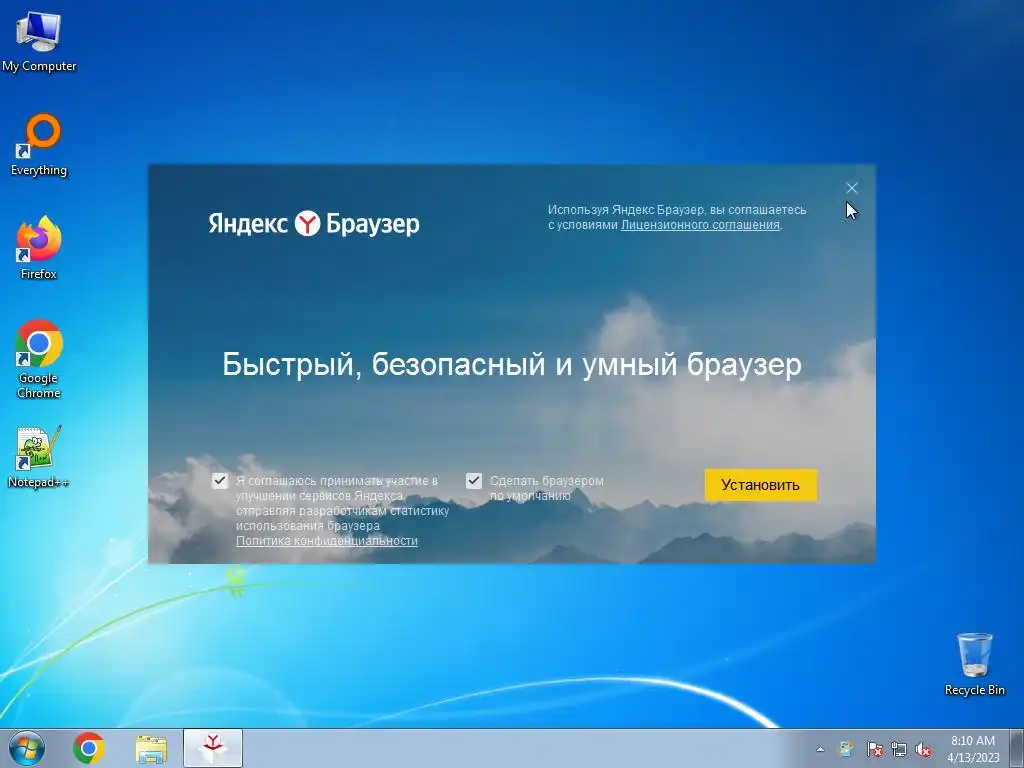Click the Show desktop strip

1017,748
